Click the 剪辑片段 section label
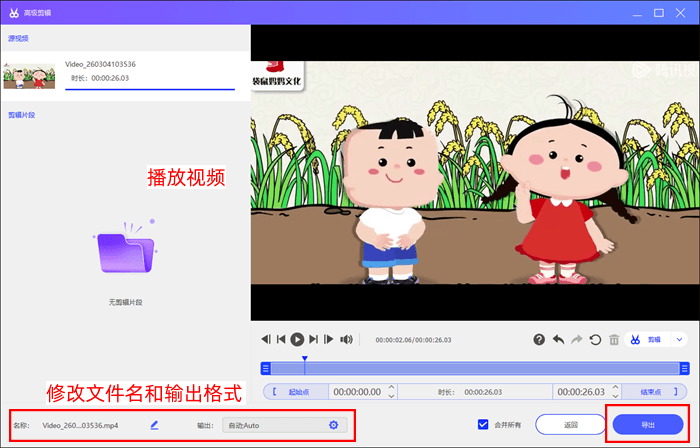This screenshot has width=700, height=448. pyautogui.click(x=21, y=115)
